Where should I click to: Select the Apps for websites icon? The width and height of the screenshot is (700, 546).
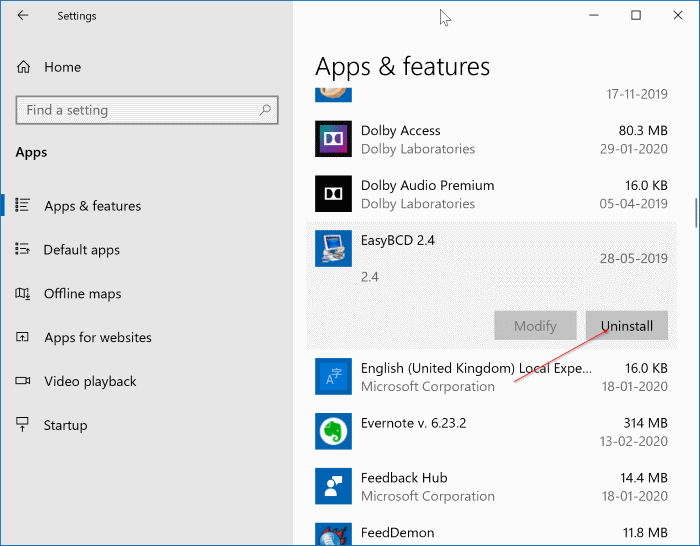[x=22, y=337]
